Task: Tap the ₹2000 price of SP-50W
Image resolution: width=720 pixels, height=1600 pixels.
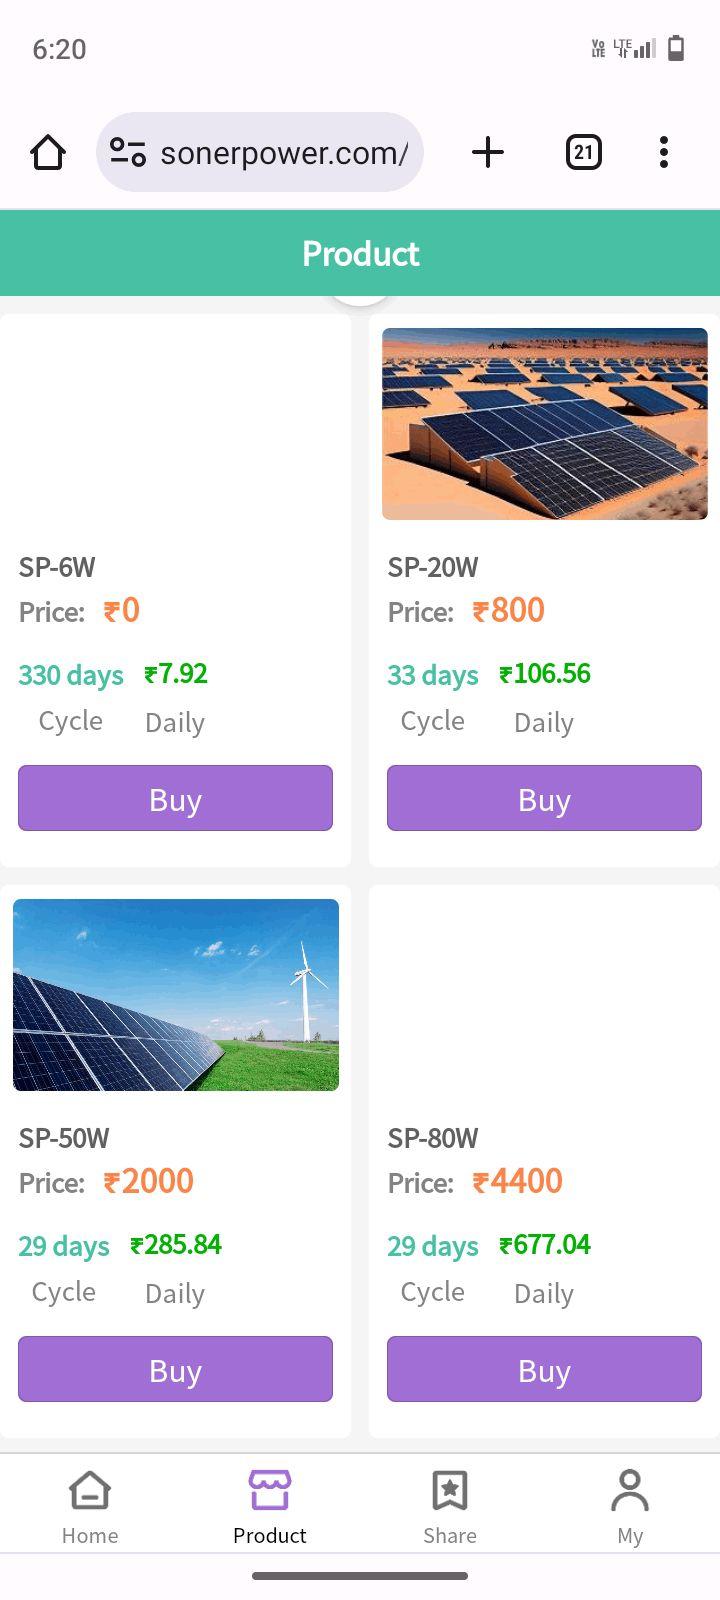Action: tap(149, 1181)
